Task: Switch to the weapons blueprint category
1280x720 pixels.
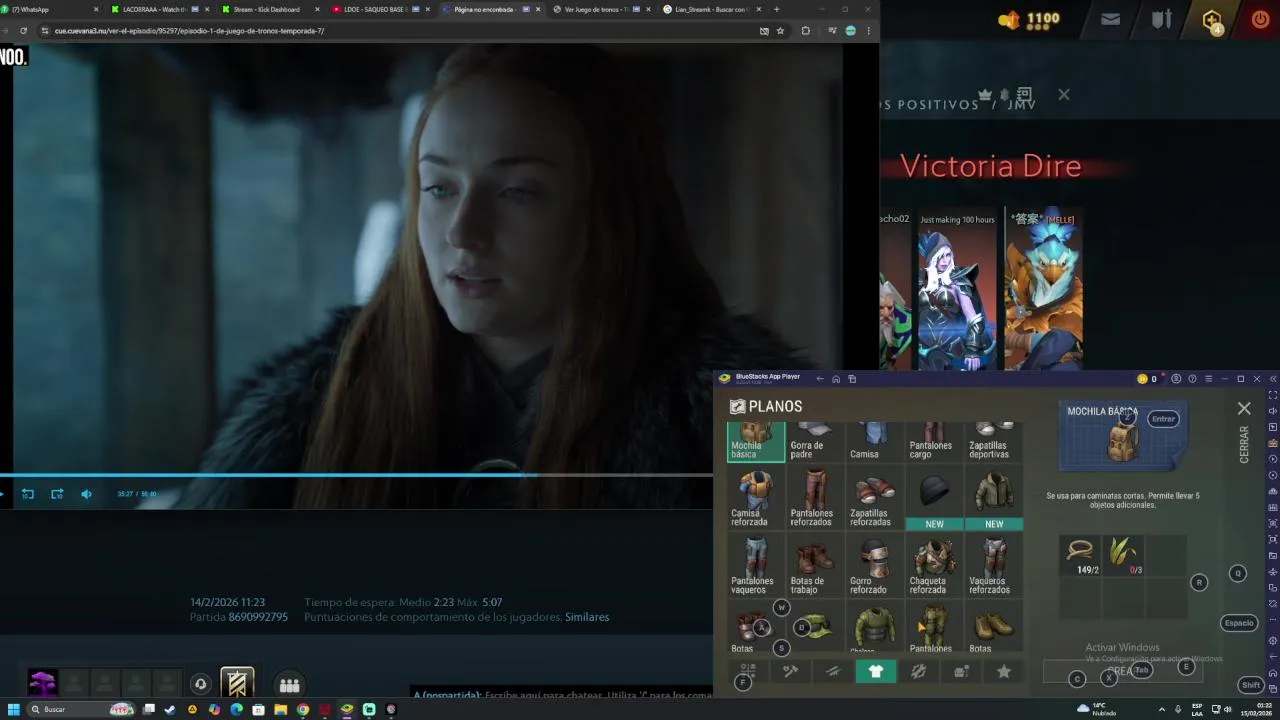Action: (833, 672)
